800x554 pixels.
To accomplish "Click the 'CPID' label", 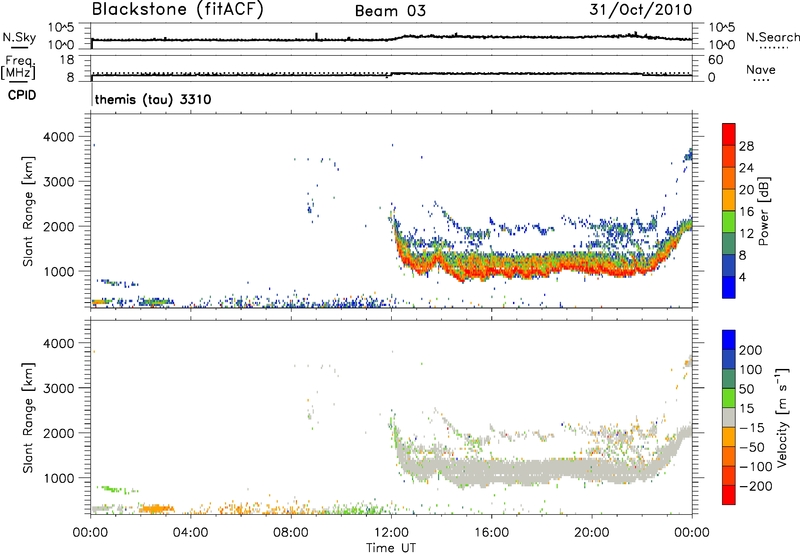I will click(x=22, y=95).
